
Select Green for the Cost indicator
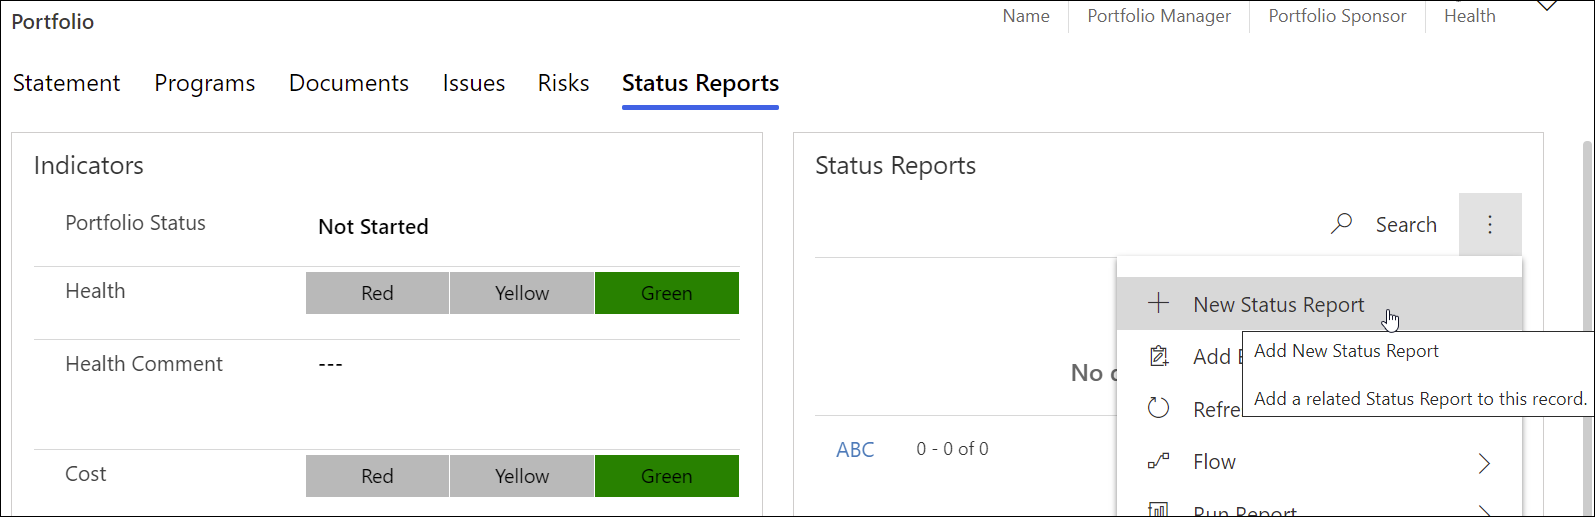666,476
